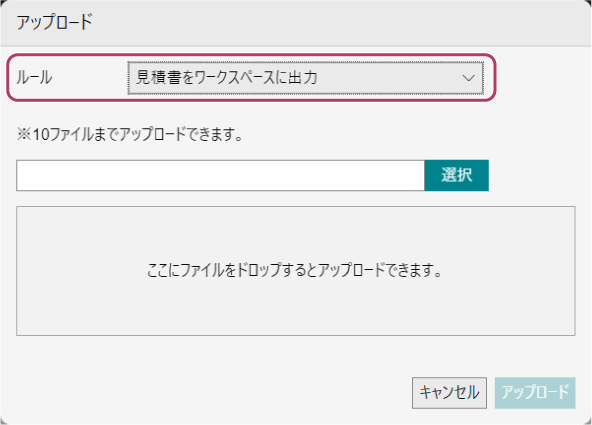Screen dimensions: 592x425
Task: Click the pink-highlighted ルール row
Action: (x=251, y=78)
